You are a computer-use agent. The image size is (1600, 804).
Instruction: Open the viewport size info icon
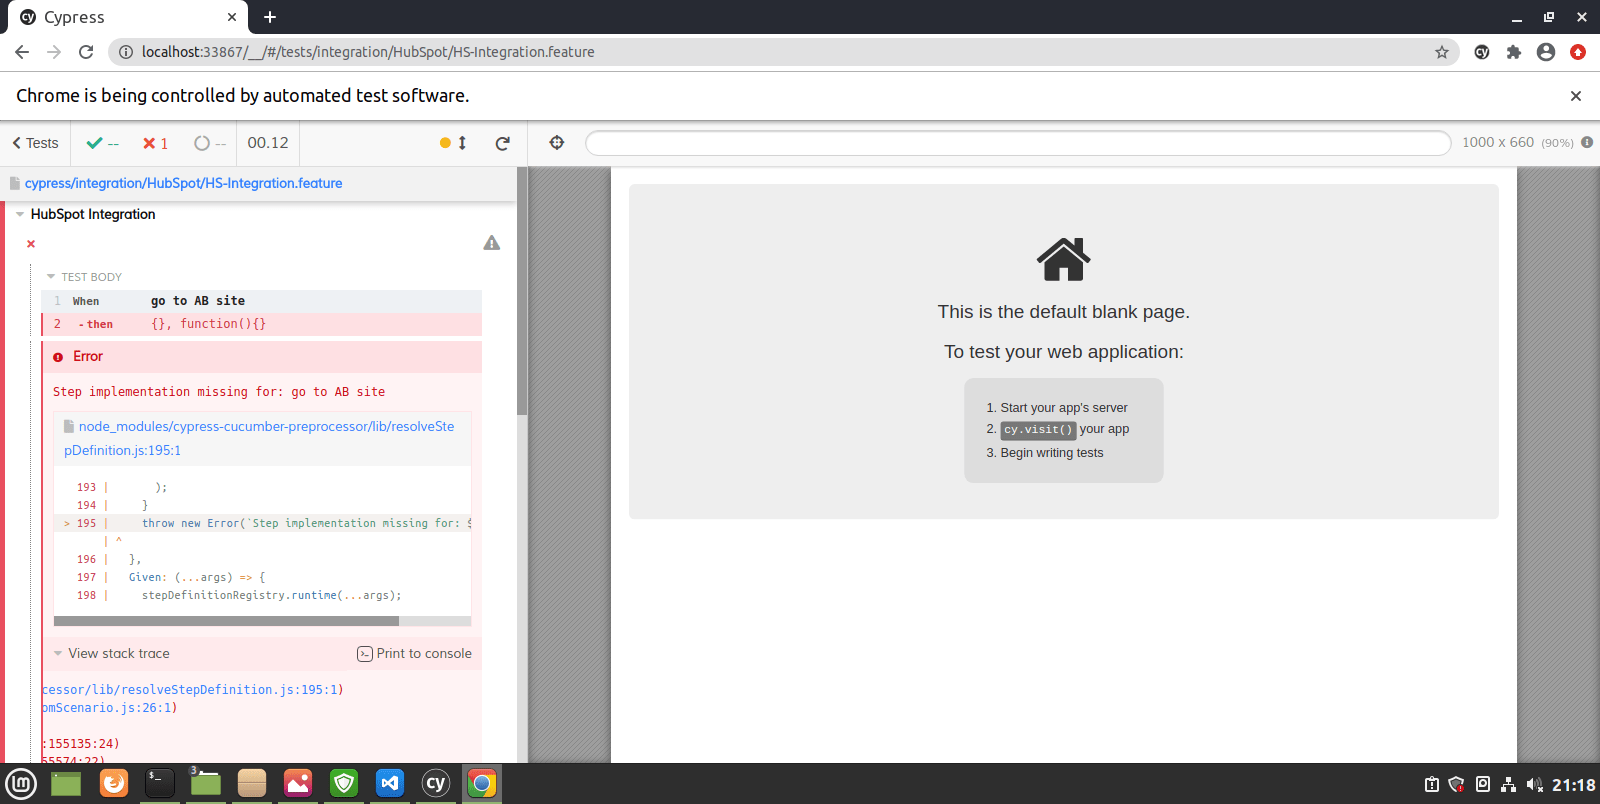[x=1587, y=142]
